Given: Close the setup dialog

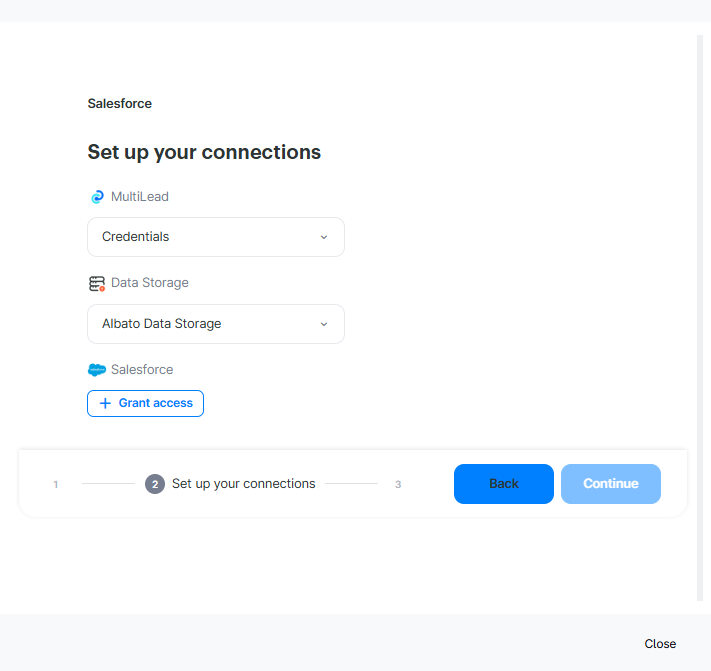Looking at the screenshot, I should coord(660,644).
